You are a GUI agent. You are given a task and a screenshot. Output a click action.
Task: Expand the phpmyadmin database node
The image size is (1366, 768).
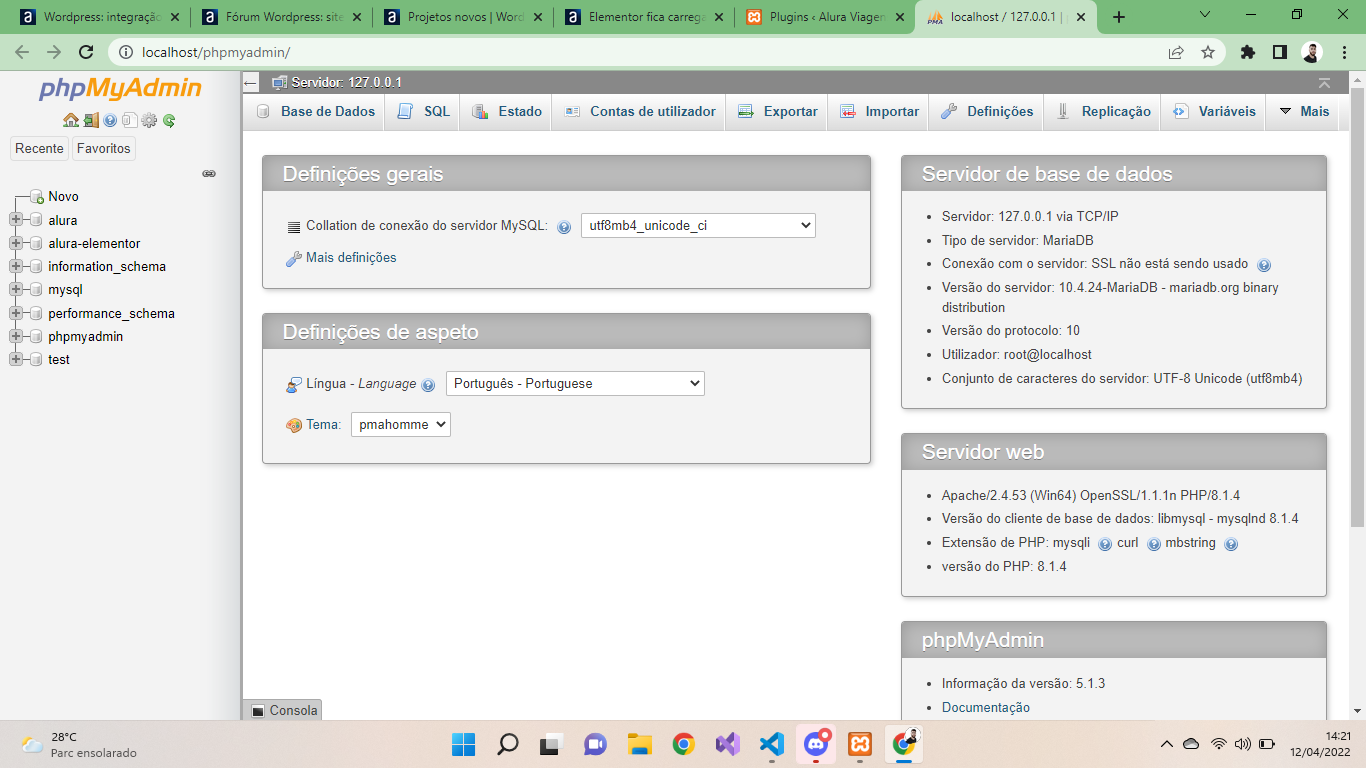click(x=16, y=336)
